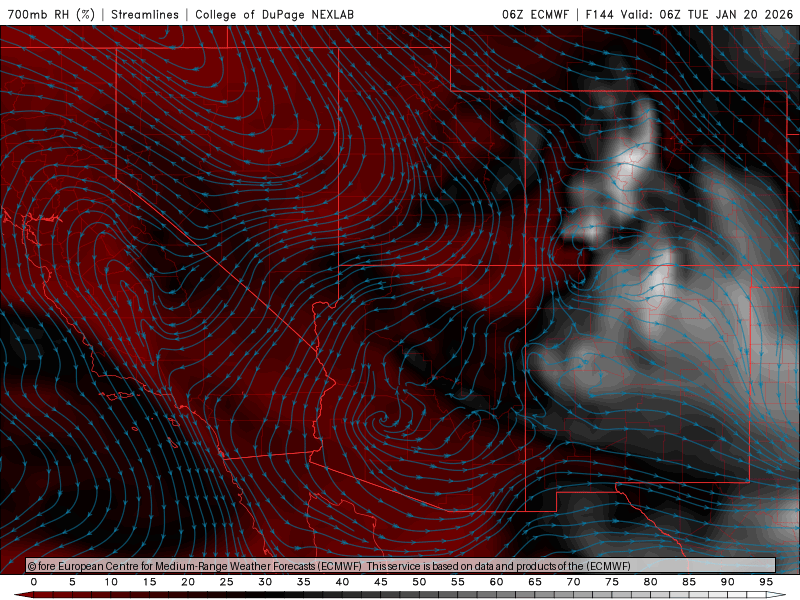Click the ECMWF copyright notice text
Viewport: 800px width, 600px height.
(329, 566)
